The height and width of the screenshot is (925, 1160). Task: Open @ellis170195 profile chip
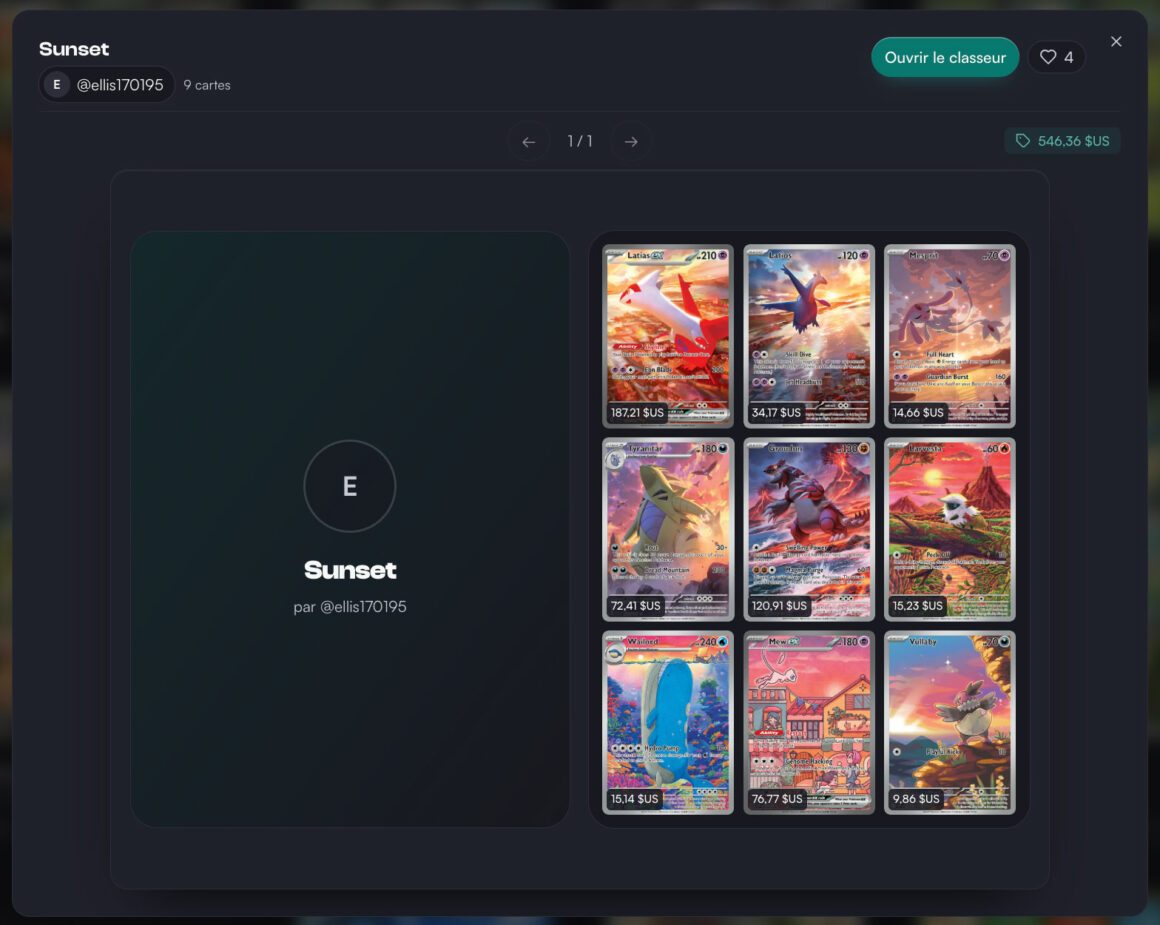[107, 84]
